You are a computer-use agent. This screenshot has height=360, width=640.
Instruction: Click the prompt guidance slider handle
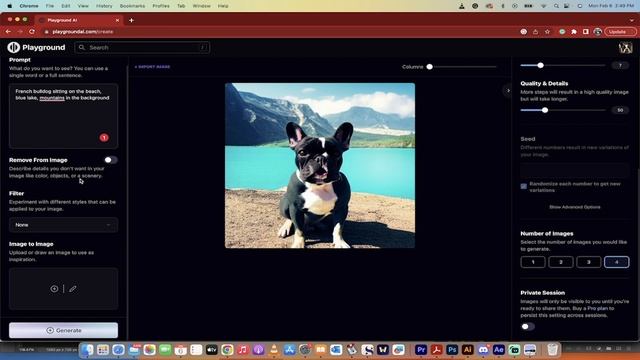pyautogui.click(x=540, y=65)
